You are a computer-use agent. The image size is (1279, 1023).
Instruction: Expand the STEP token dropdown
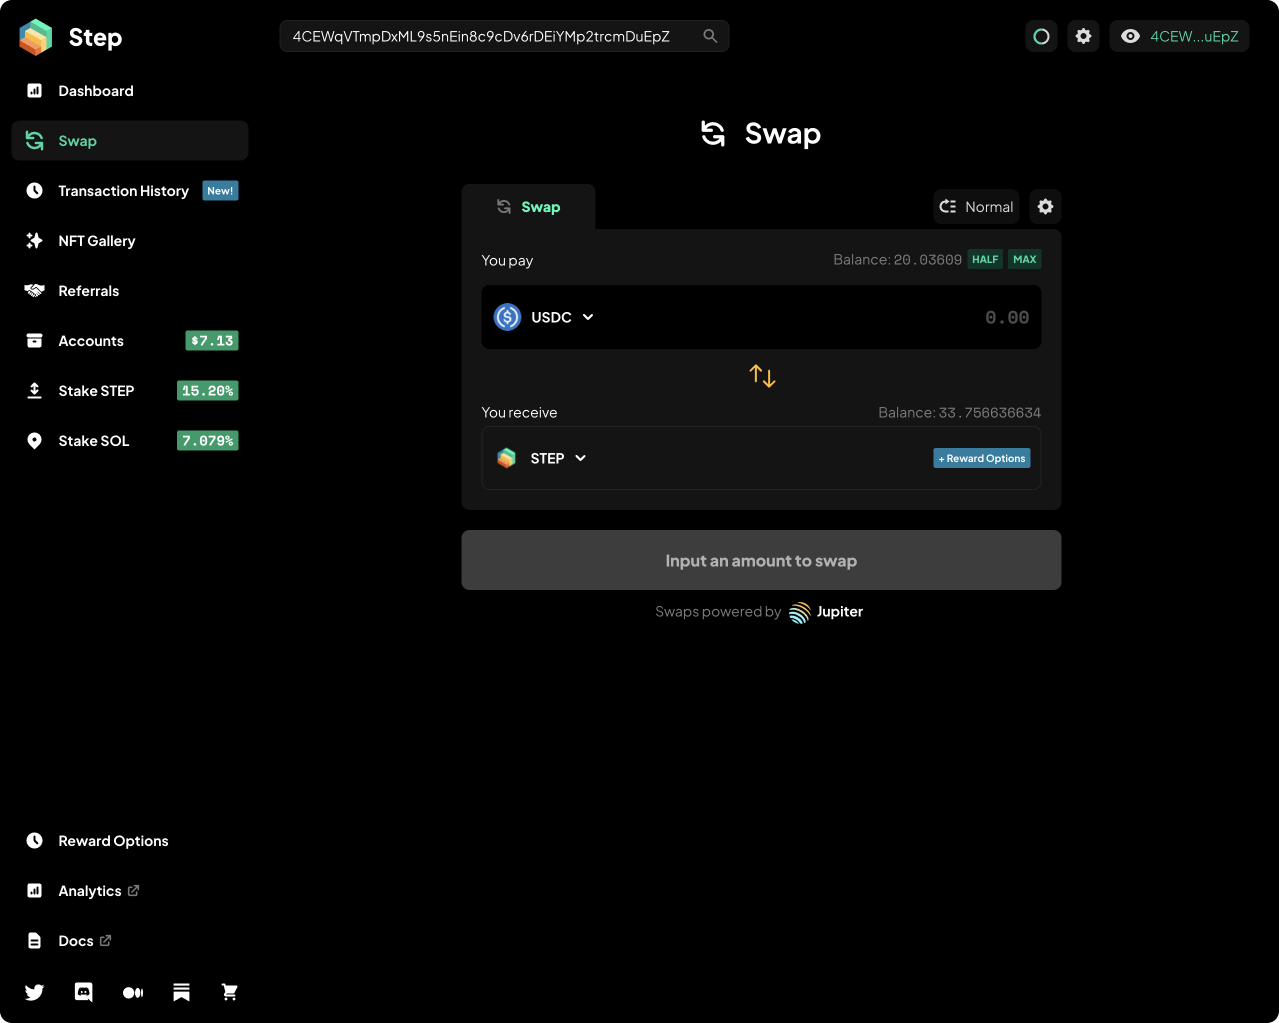tap(542, 458)
